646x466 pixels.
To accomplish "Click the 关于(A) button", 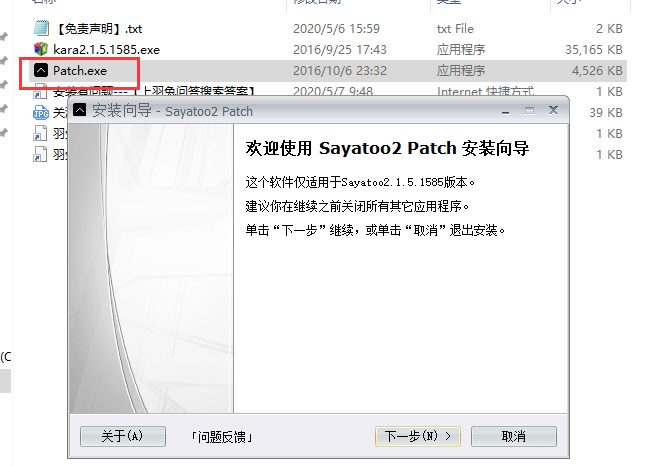I will [x=123, y=436].
